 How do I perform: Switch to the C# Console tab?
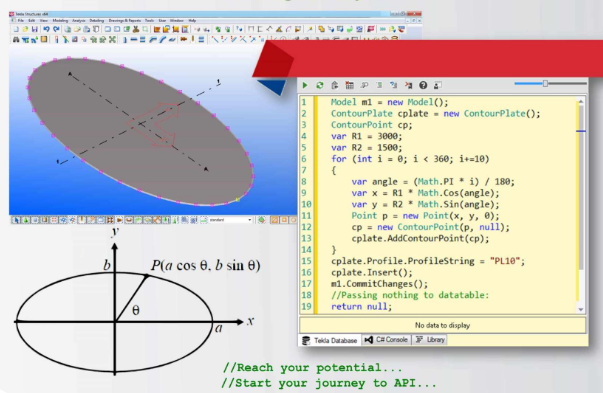coord(386,340)
